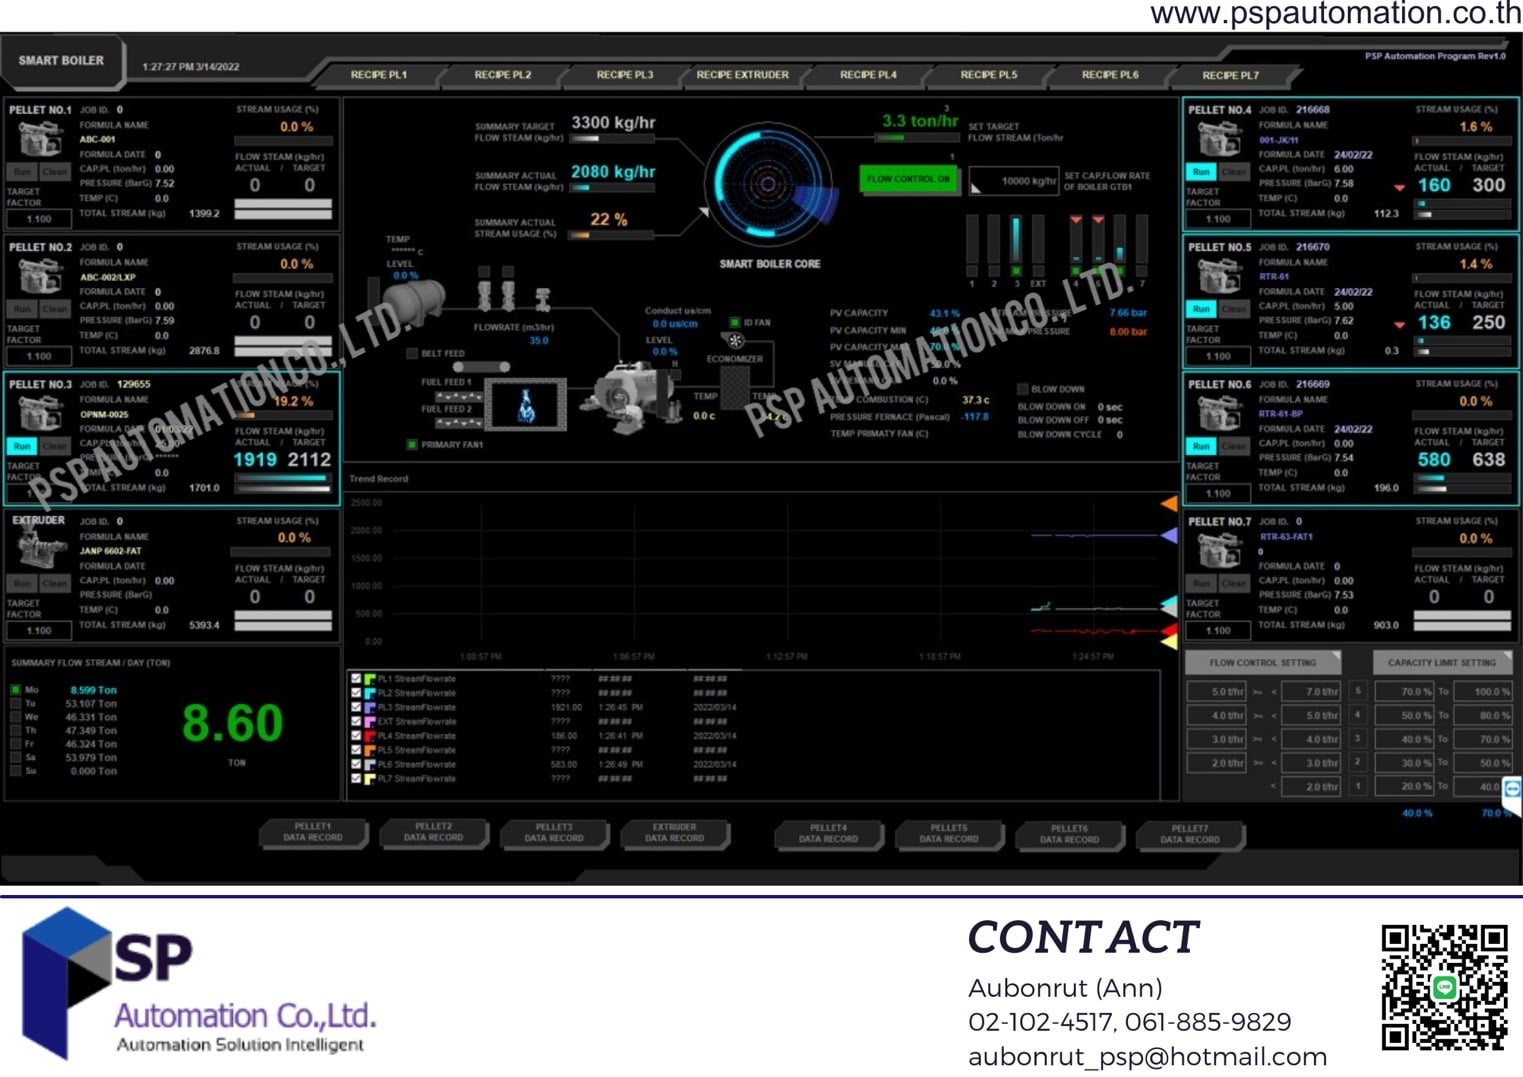Click the Pellet No.3 flow steam progress bar
The height and width of the screenshot is (1077, 1523).
283,480
